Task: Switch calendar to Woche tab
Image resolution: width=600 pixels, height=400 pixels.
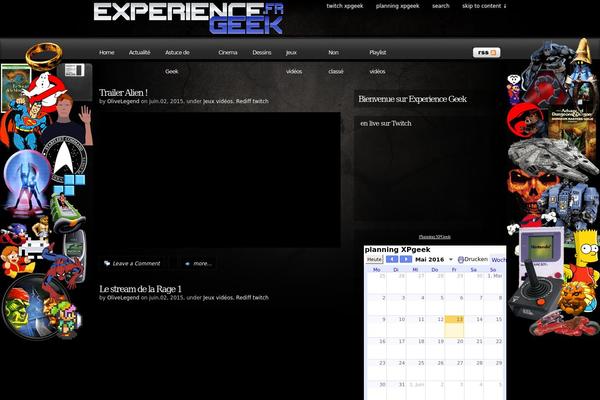Action: 498,260
